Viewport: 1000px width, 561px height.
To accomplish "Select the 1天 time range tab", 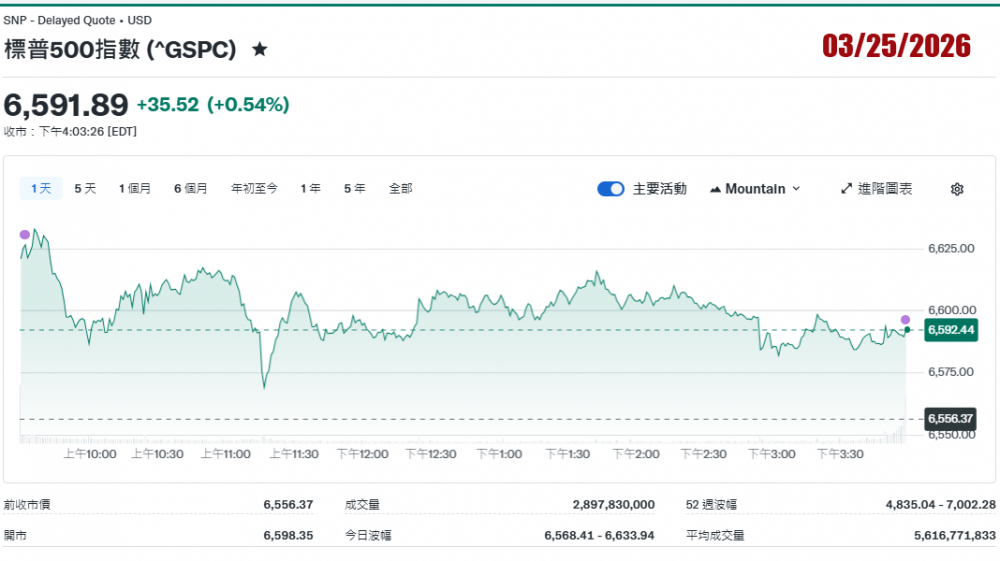I will [41, 188].
